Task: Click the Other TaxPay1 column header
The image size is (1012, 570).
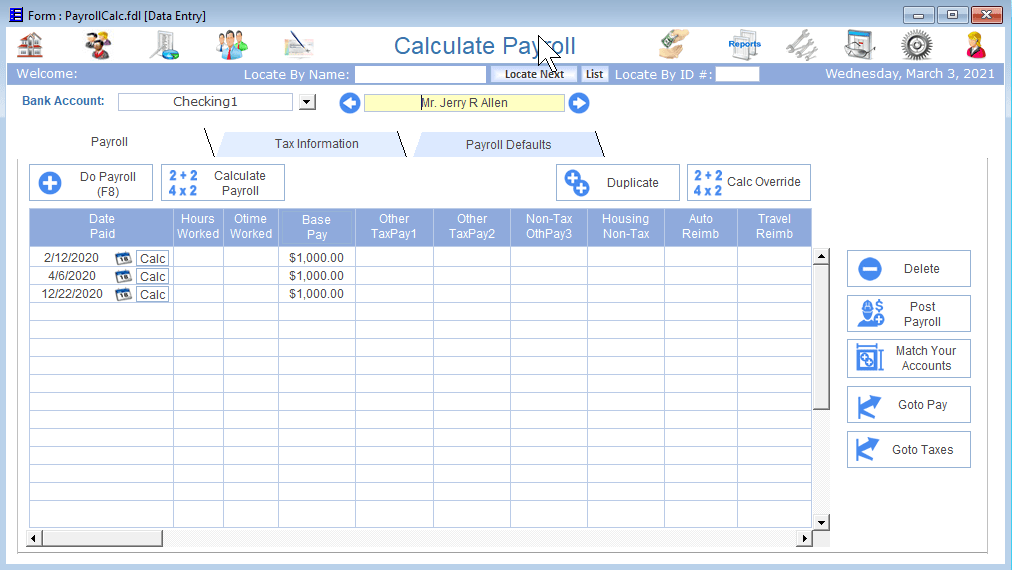Action: (394, 227)
